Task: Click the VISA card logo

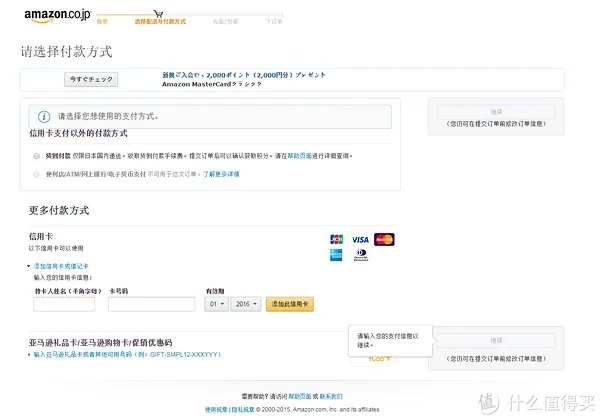Action: [360, 240]
